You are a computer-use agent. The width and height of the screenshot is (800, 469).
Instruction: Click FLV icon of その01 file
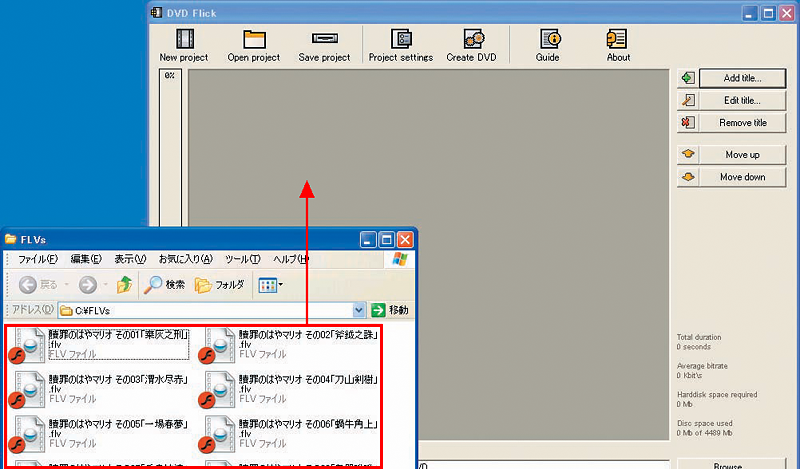pos(27,345)
